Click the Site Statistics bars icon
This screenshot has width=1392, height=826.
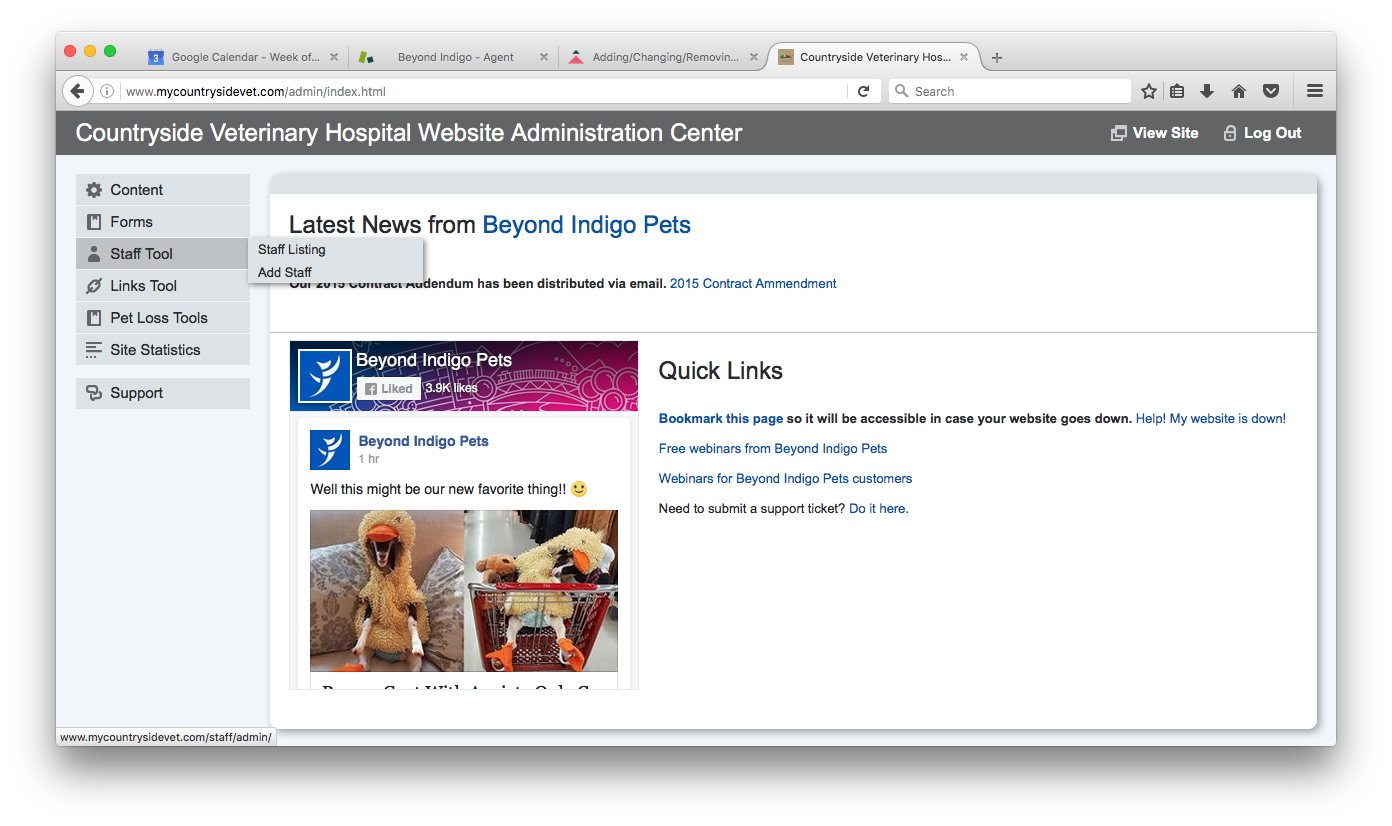click(94, 350)
